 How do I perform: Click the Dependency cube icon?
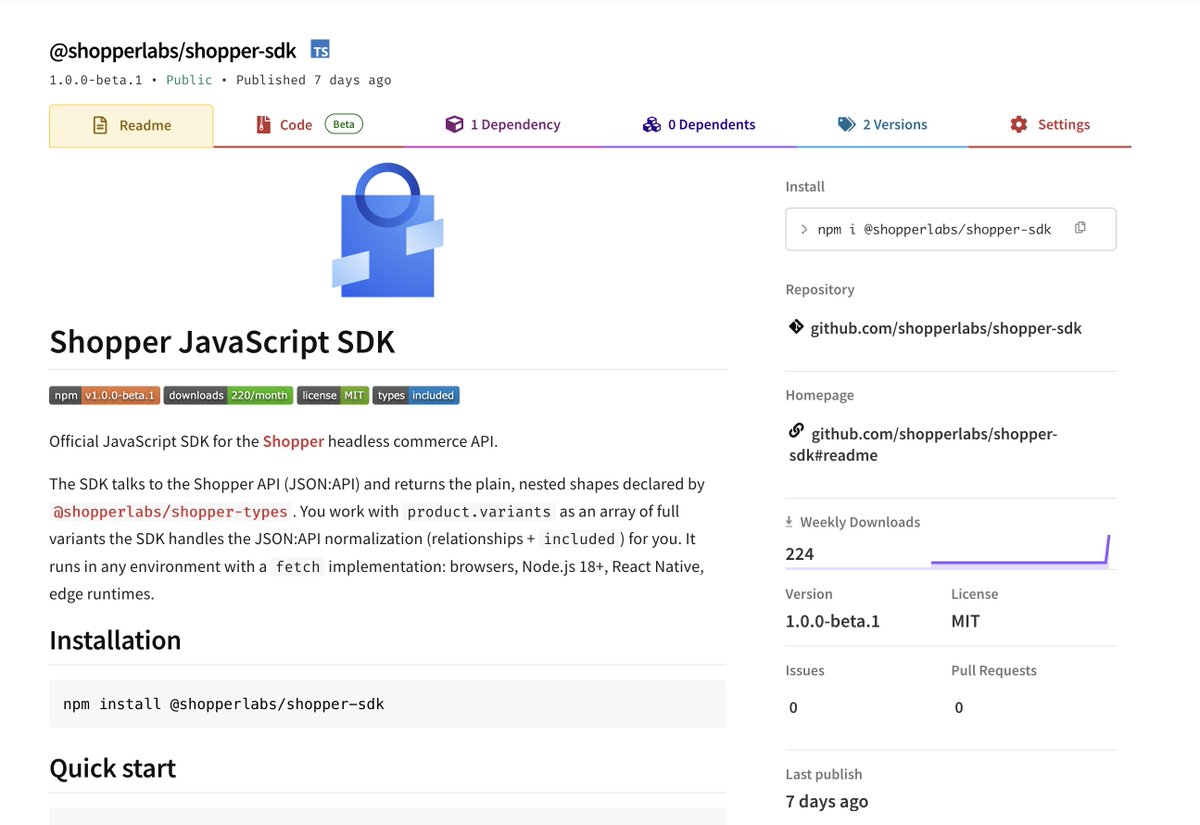coord(454,124)
